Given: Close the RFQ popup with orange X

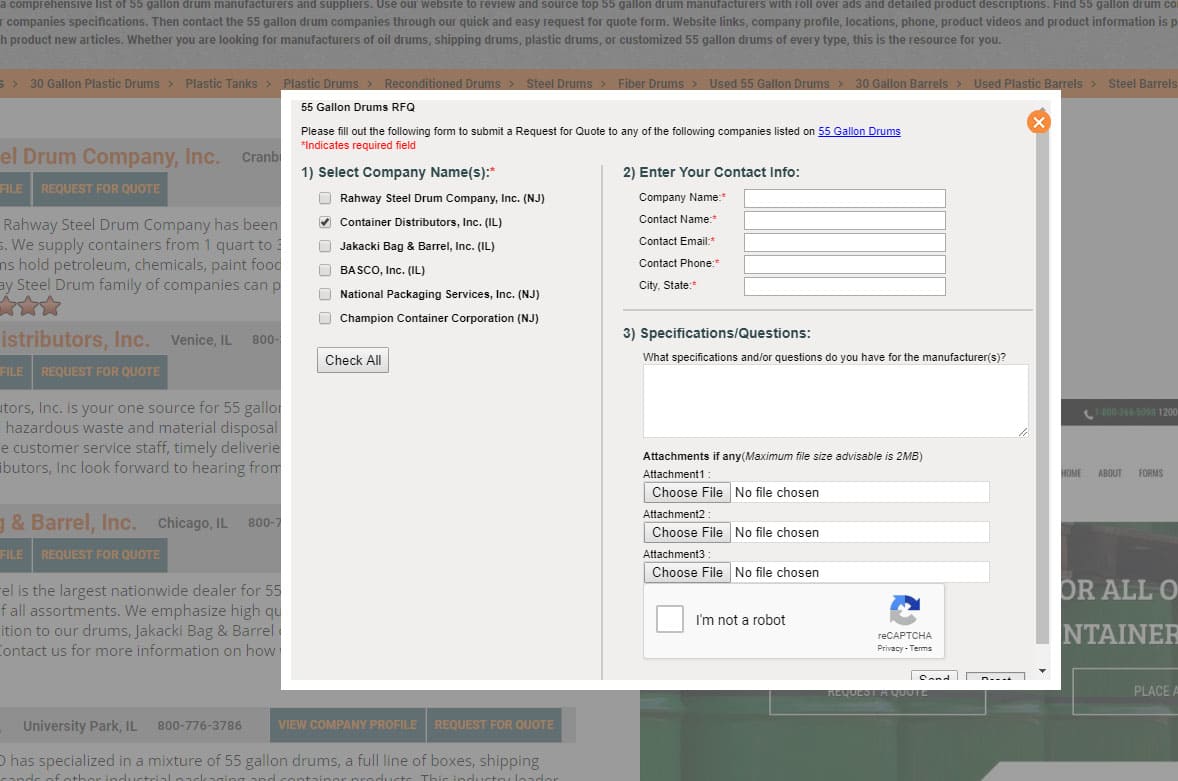Looking at the screenshot, I should click(1038, 122).
